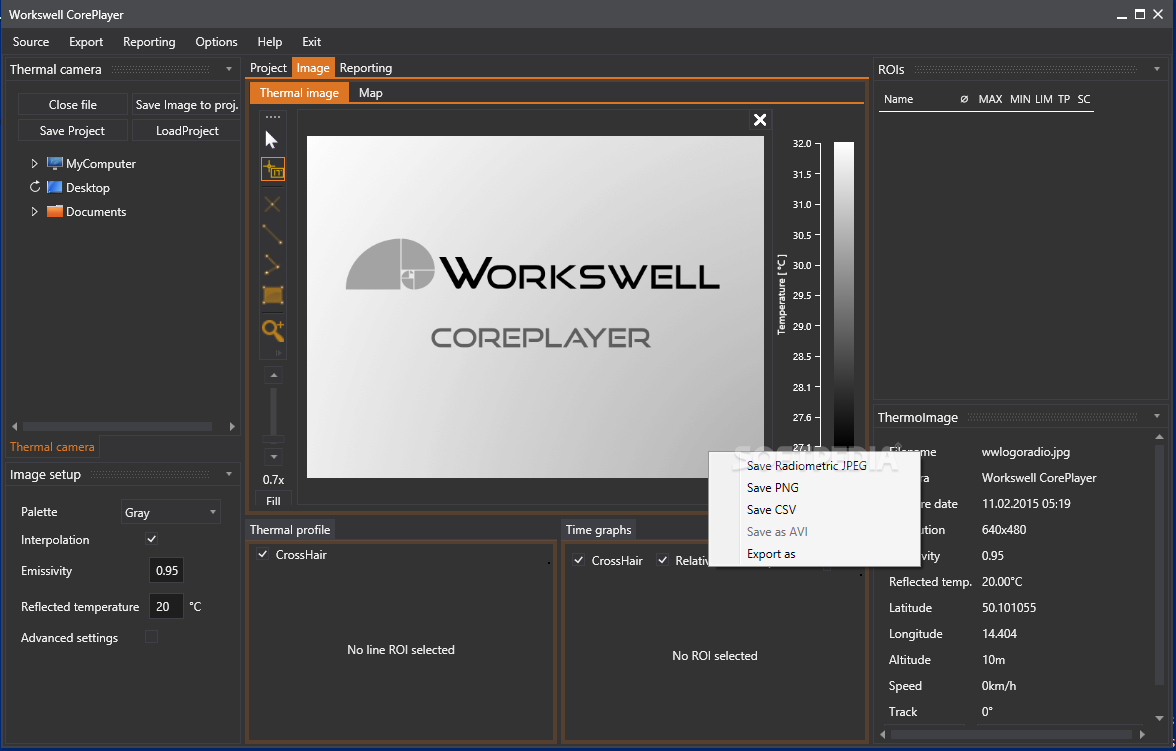Select the line ROI tool
Screen dimensions: 1176x751
(x=272, y=235)
